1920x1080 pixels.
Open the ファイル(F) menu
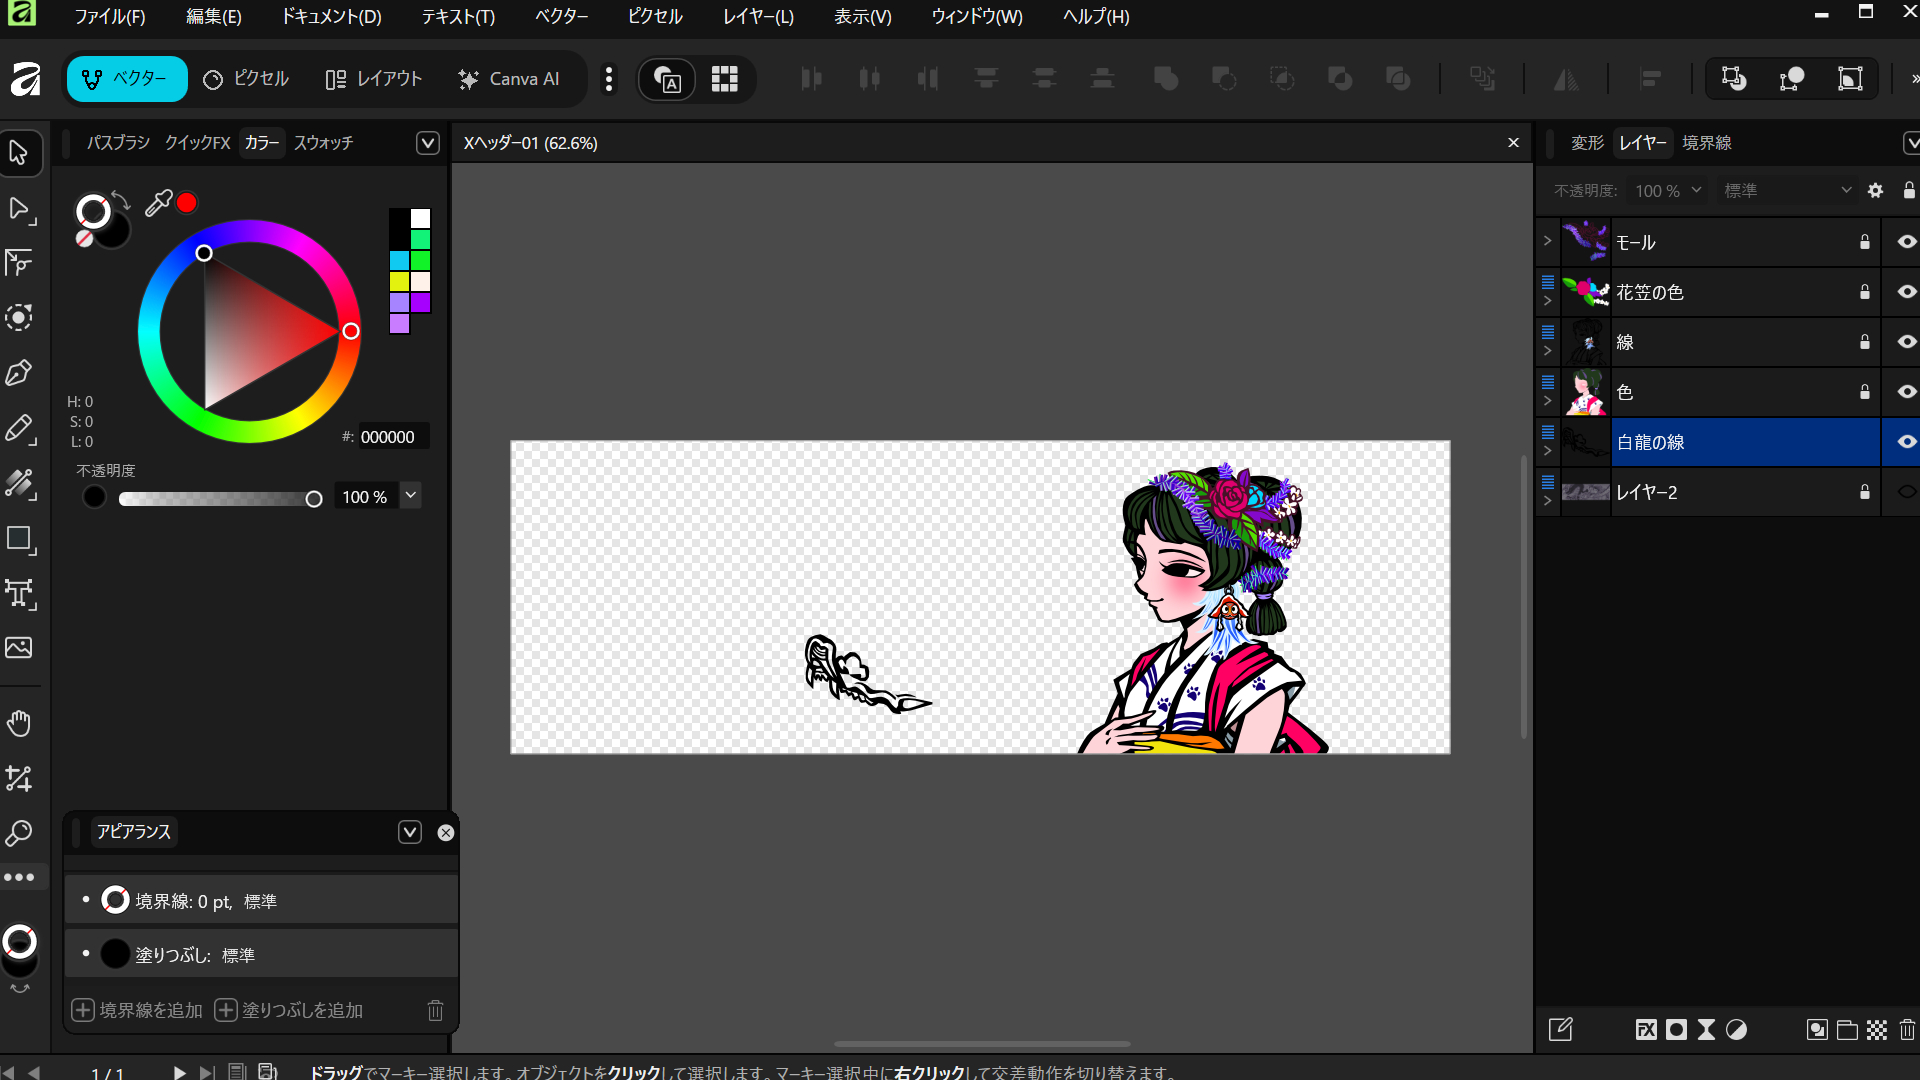(x=110, y=16)
